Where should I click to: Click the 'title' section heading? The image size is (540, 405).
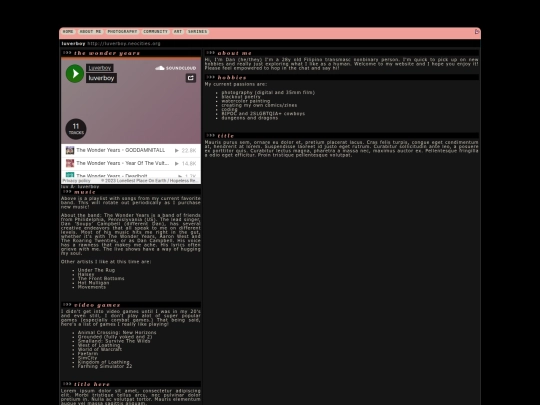226,136
